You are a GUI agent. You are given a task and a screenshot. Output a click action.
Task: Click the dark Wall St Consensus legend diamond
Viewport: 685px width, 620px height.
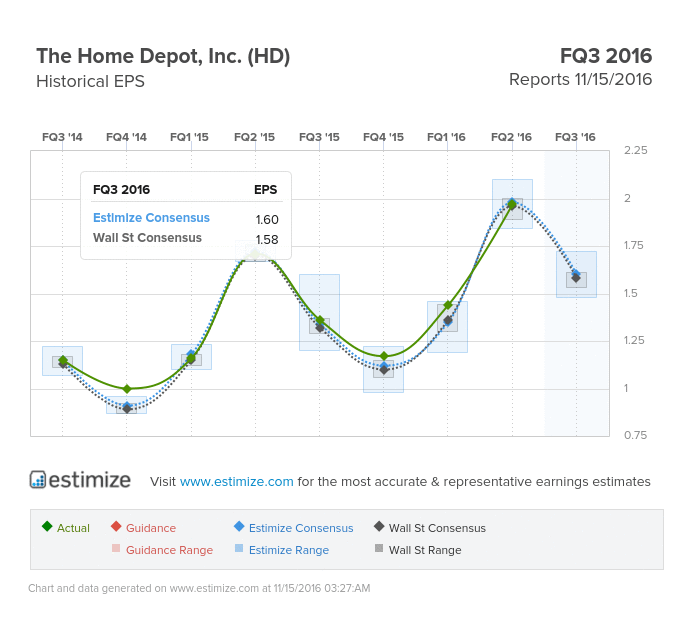379,526
